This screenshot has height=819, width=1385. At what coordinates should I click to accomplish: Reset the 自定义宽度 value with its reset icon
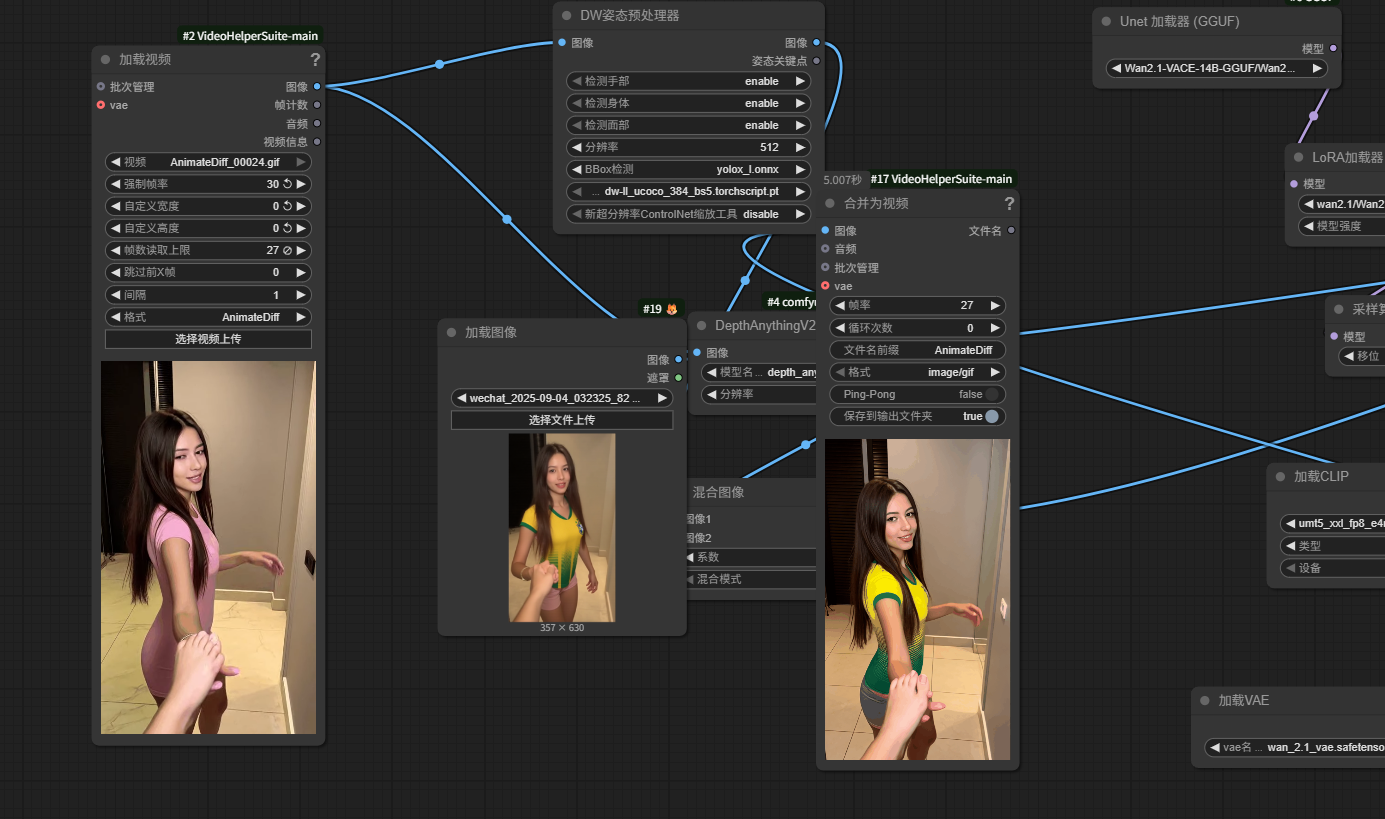pyautogui.click(x=287, y=206)
